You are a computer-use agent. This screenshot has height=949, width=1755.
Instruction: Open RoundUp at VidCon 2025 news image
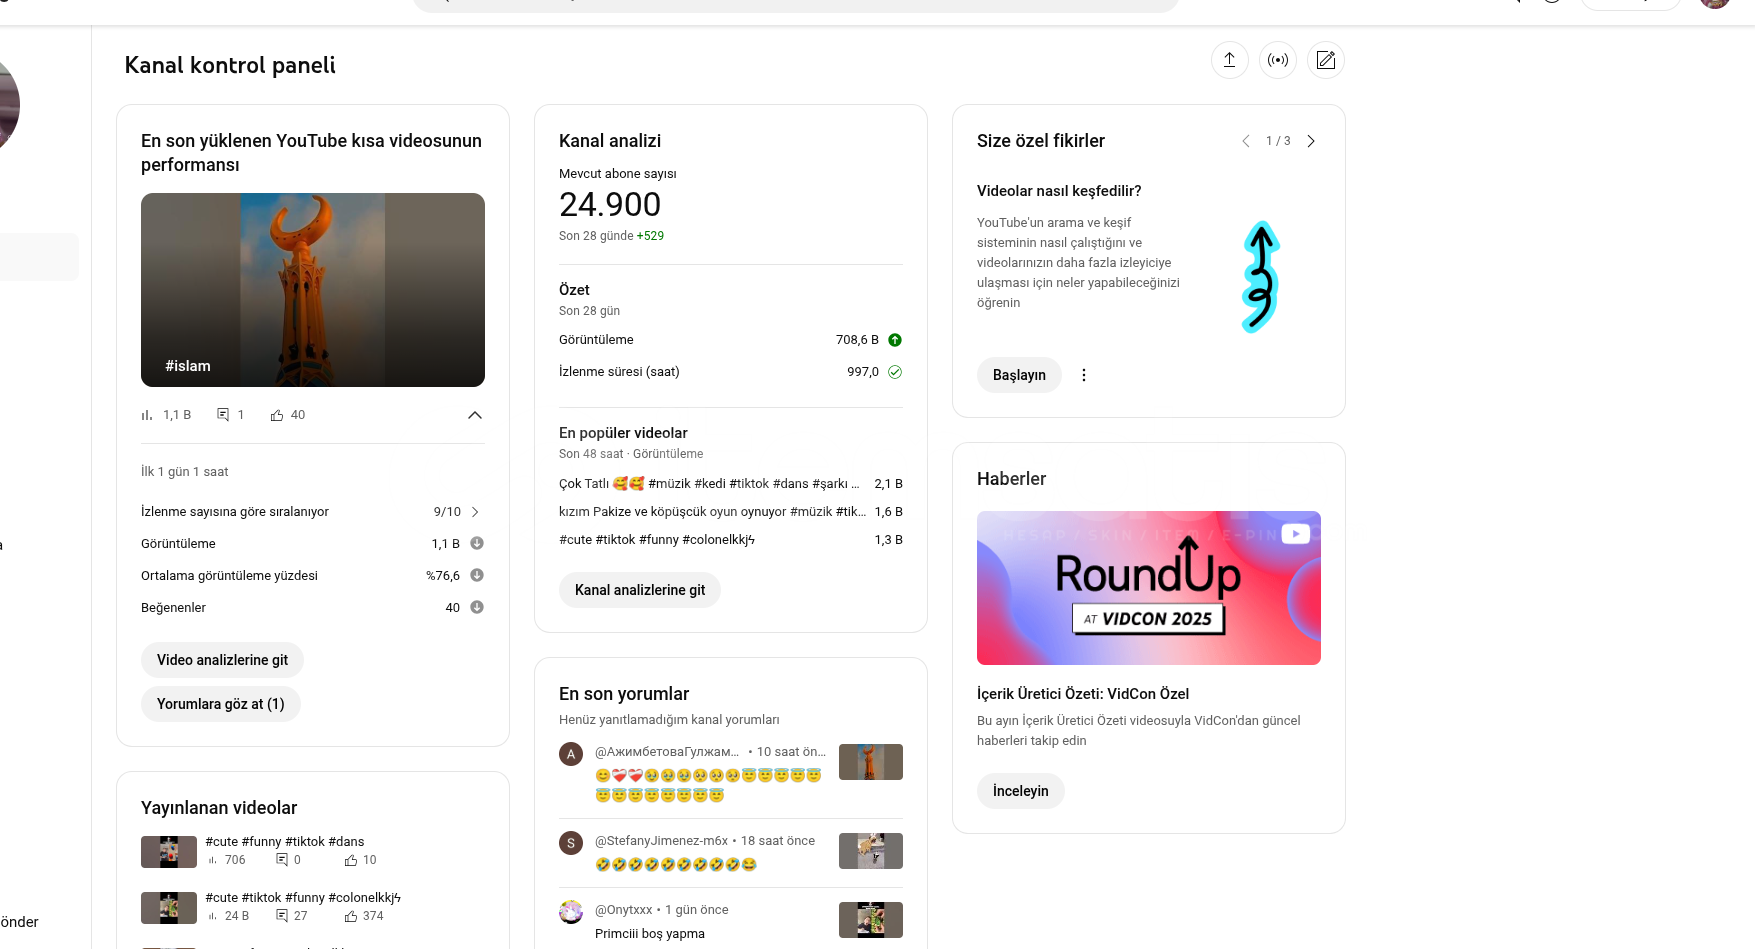[x=1149, y=588]
